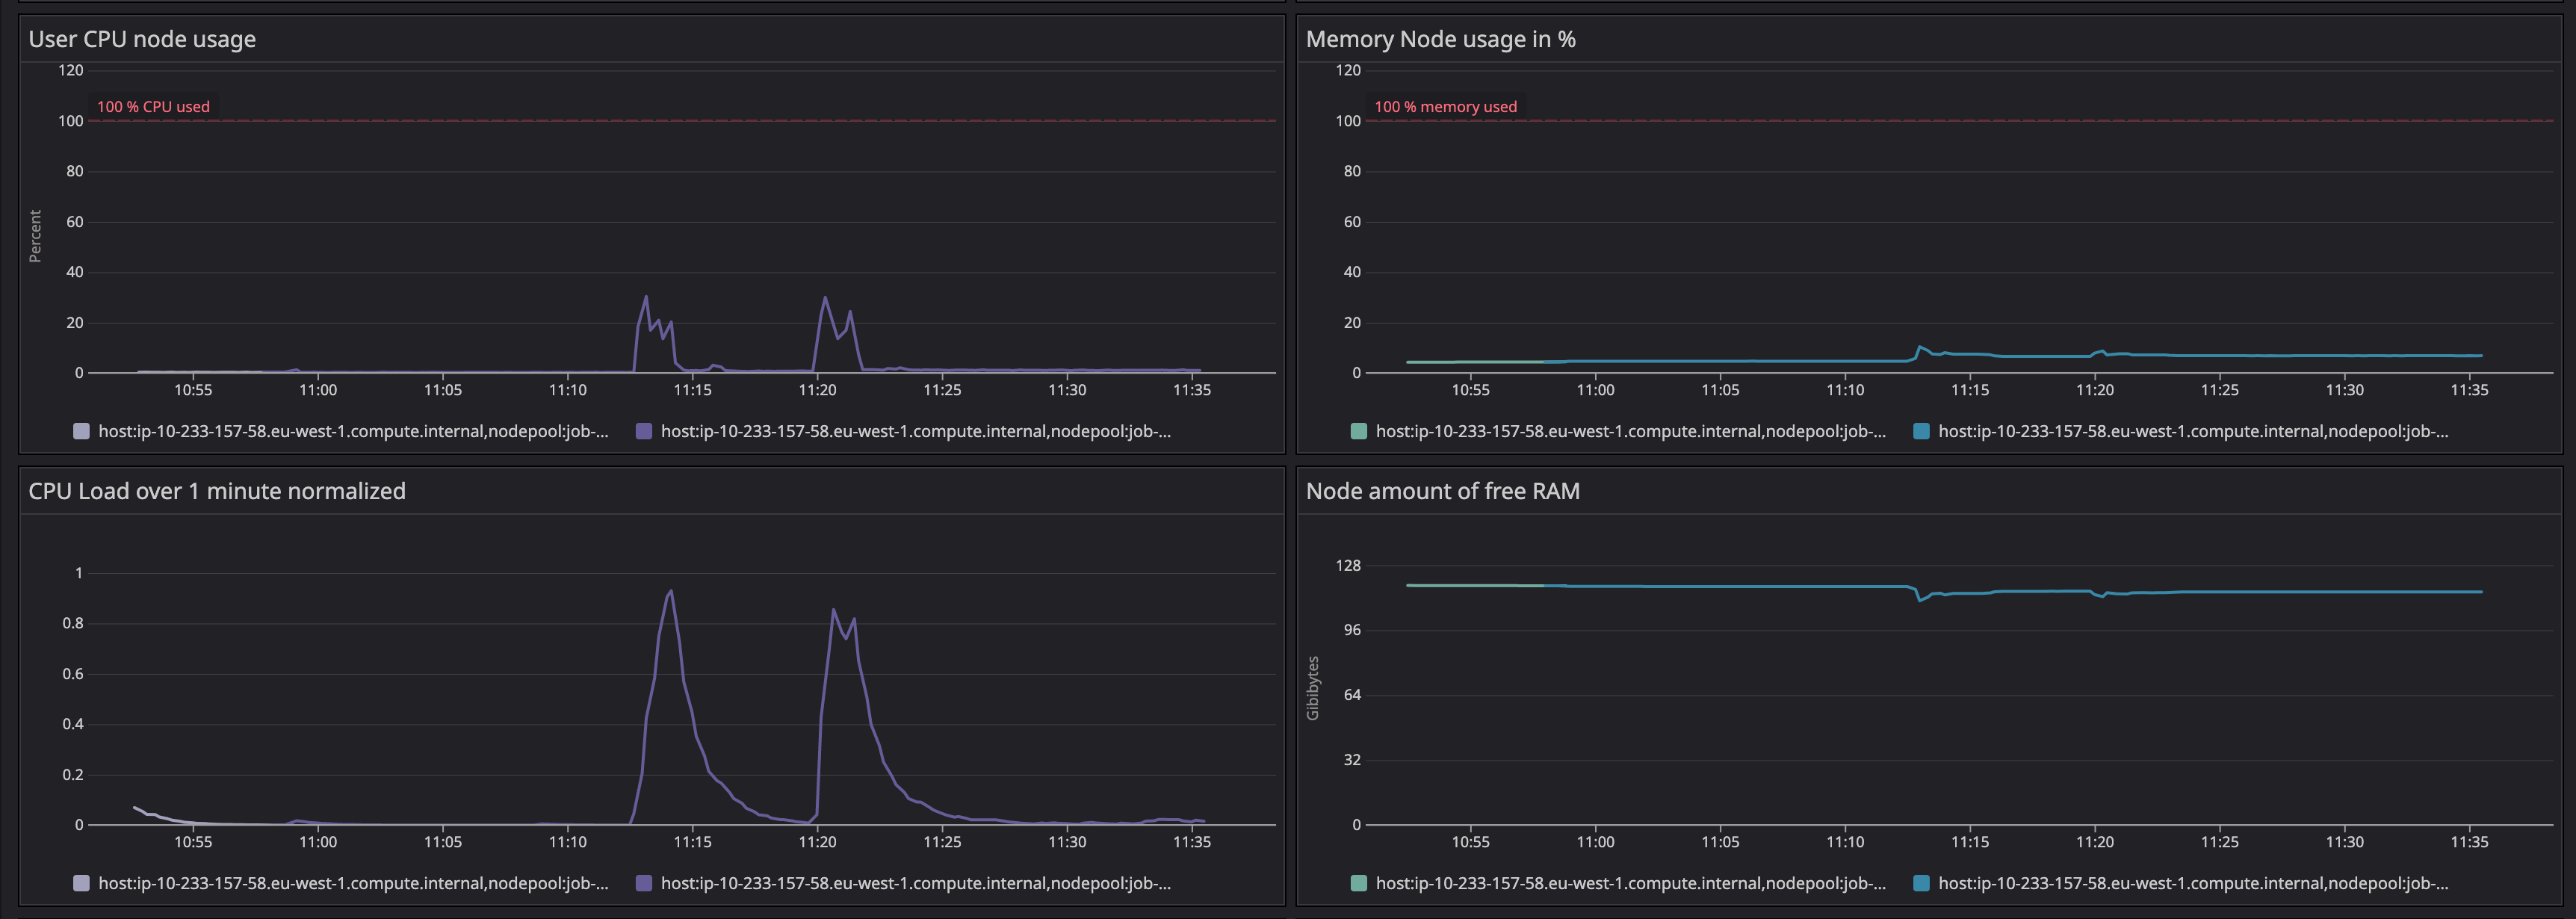Image resolution: width=2576 pixels, height=919 pixels.
Task: Toggle the second host series in Memory Node usage legend
Action: click(x=2190, y=433)
